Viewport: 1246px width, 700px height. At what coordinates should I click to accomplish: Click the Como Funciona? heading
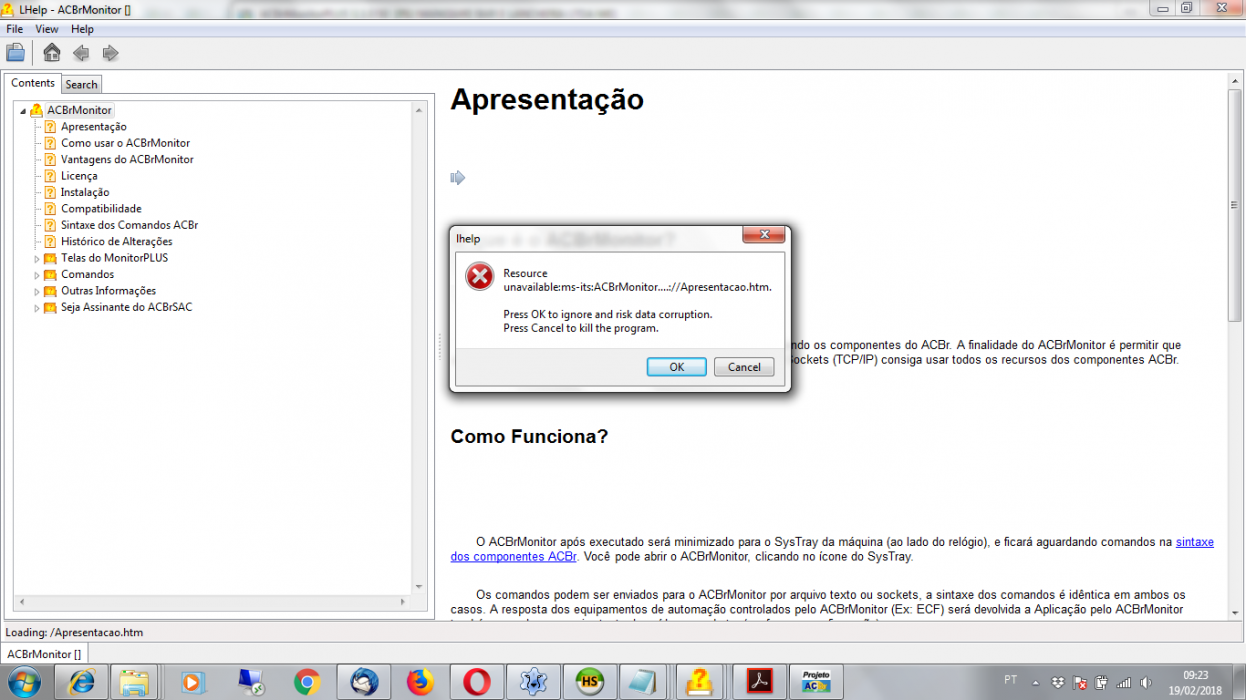(529, 436)
